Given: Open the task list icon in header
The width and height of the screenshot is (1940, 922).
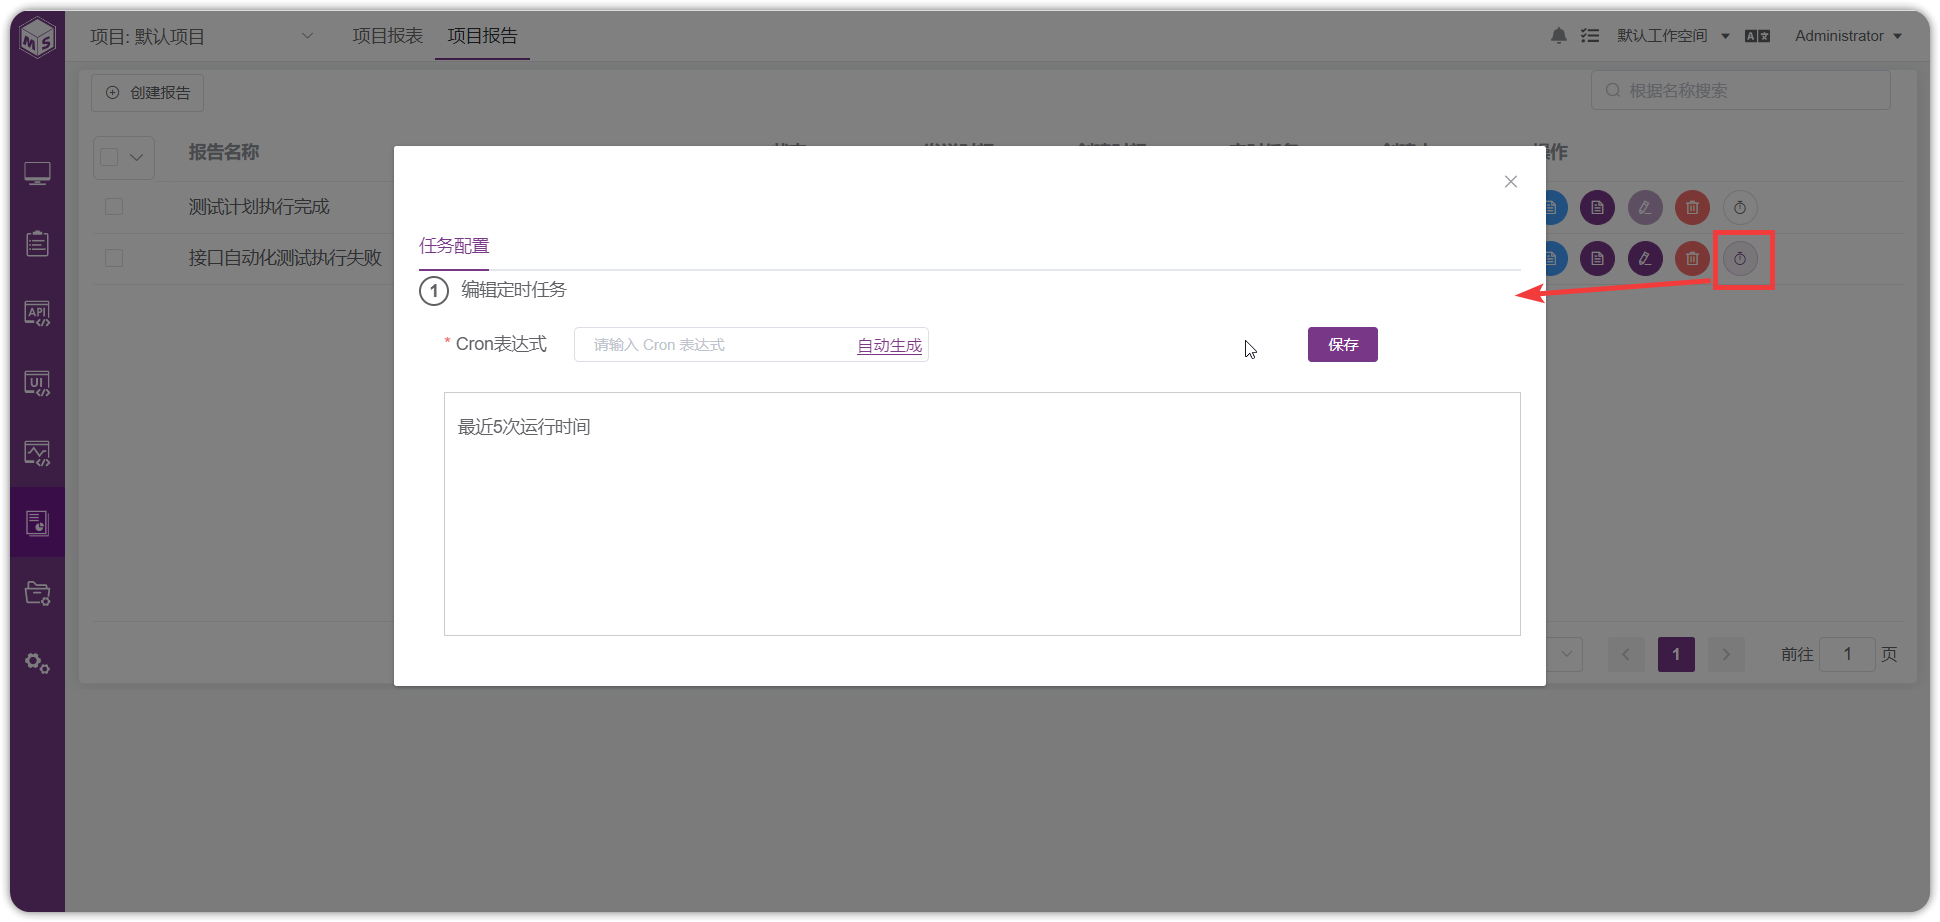Looking at the screenshot, I should point(1590,36).
